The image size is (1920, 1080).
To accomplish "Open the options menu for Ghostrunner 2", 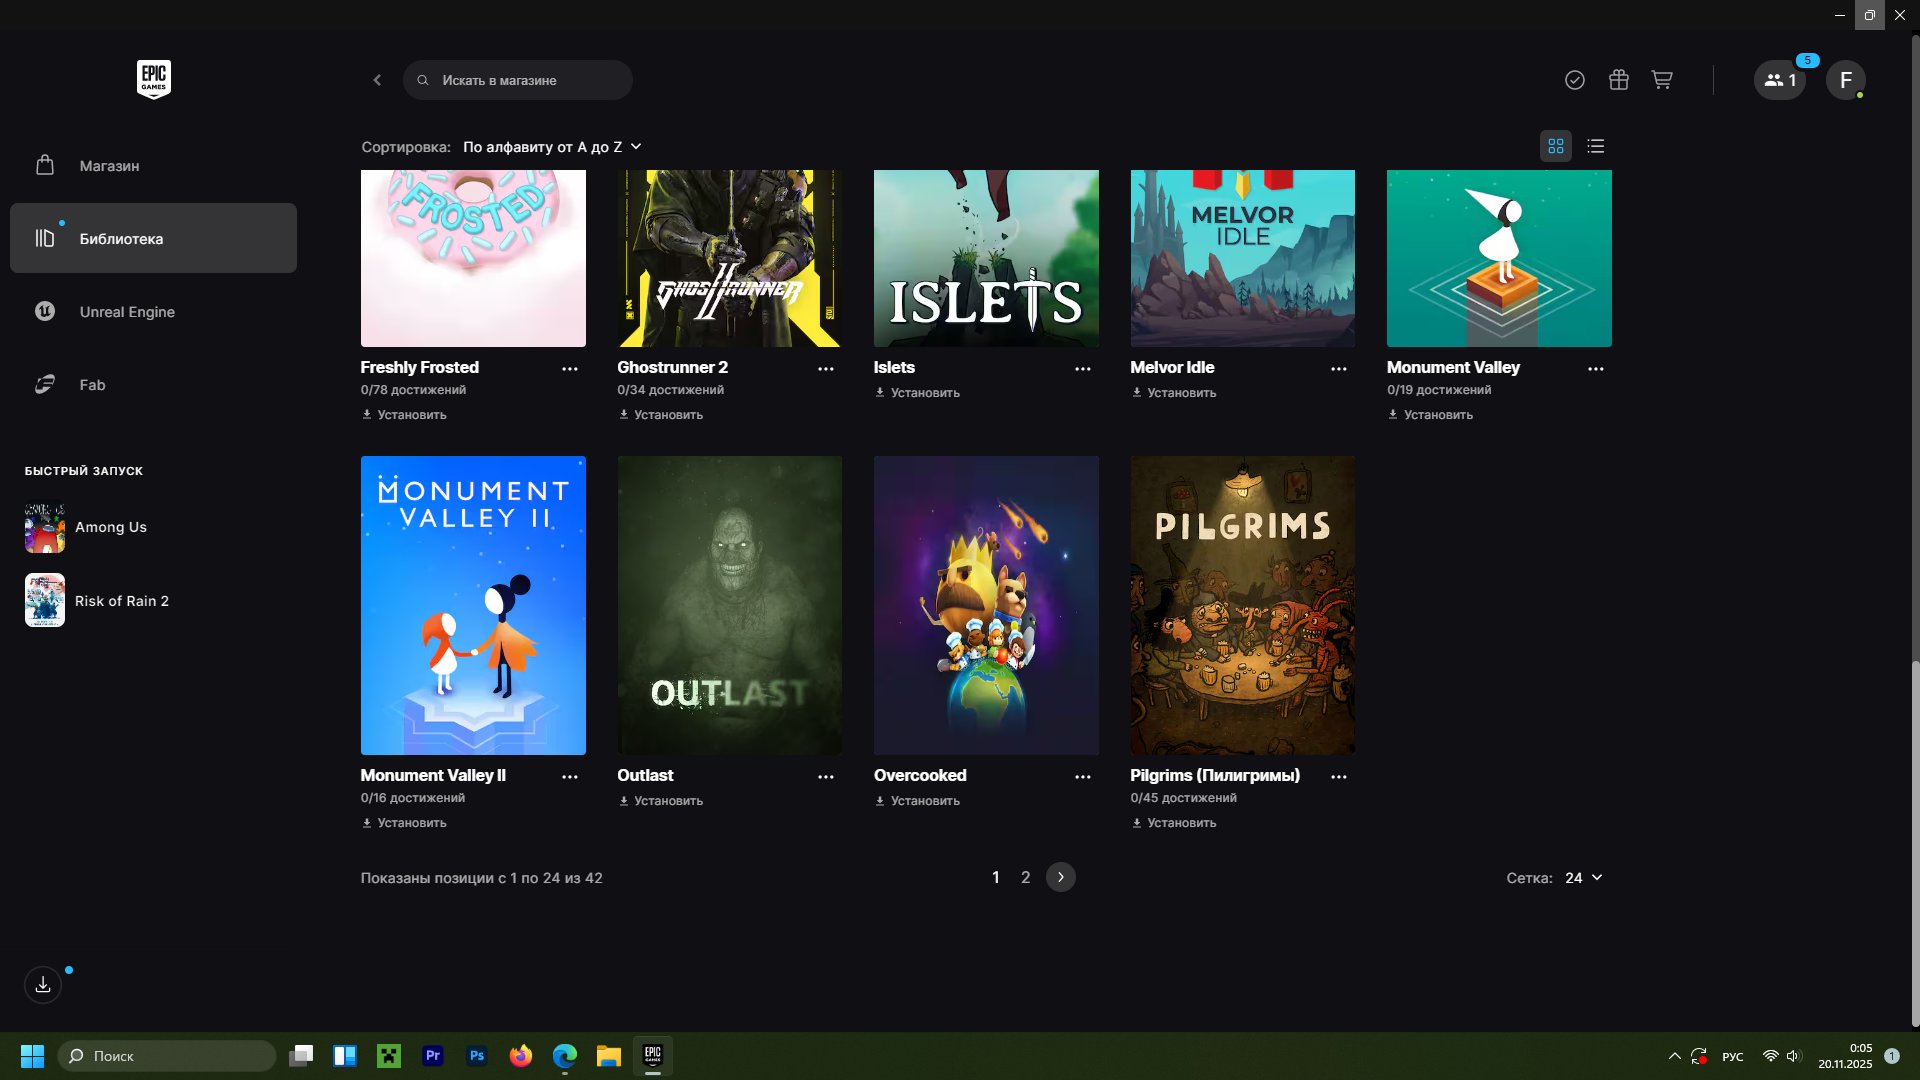I will click(x=825, y=369).
